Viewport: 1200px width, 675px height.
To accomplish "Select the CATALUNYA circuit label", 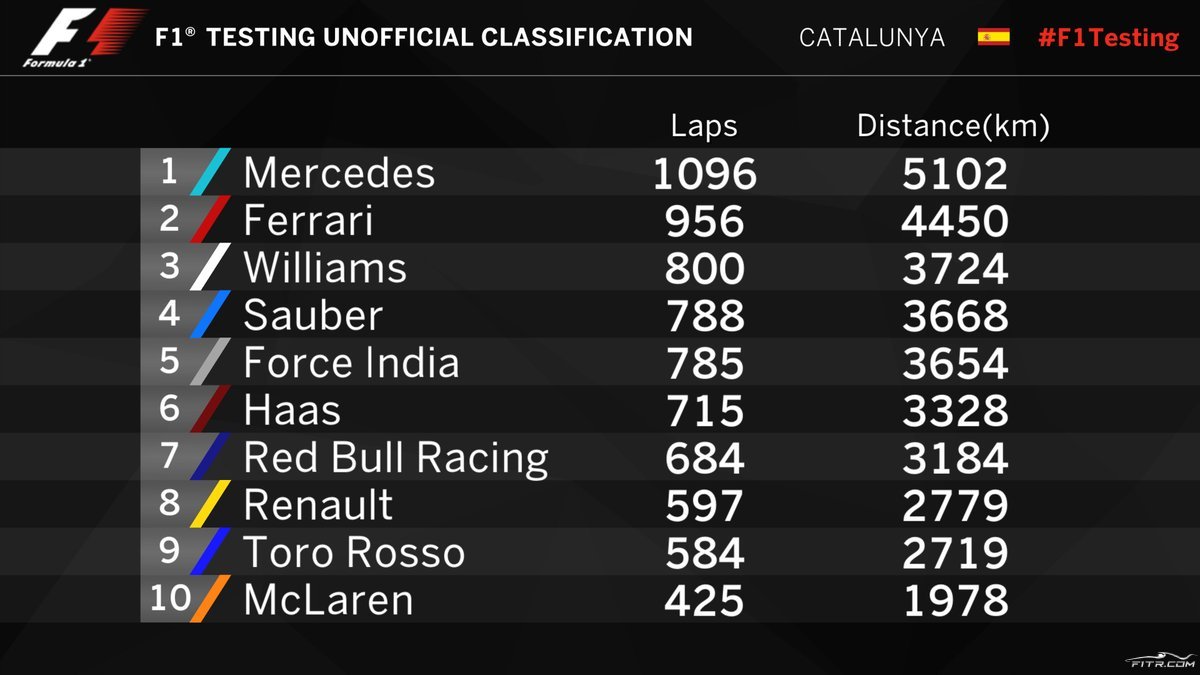I will click(x=872, y=38).
